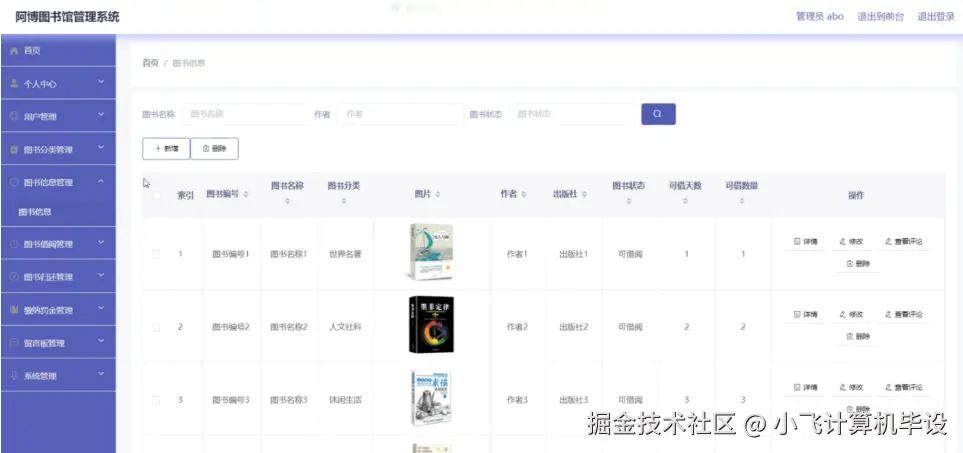Click the black book cover for 图书名称2

(x=431, y=325)
